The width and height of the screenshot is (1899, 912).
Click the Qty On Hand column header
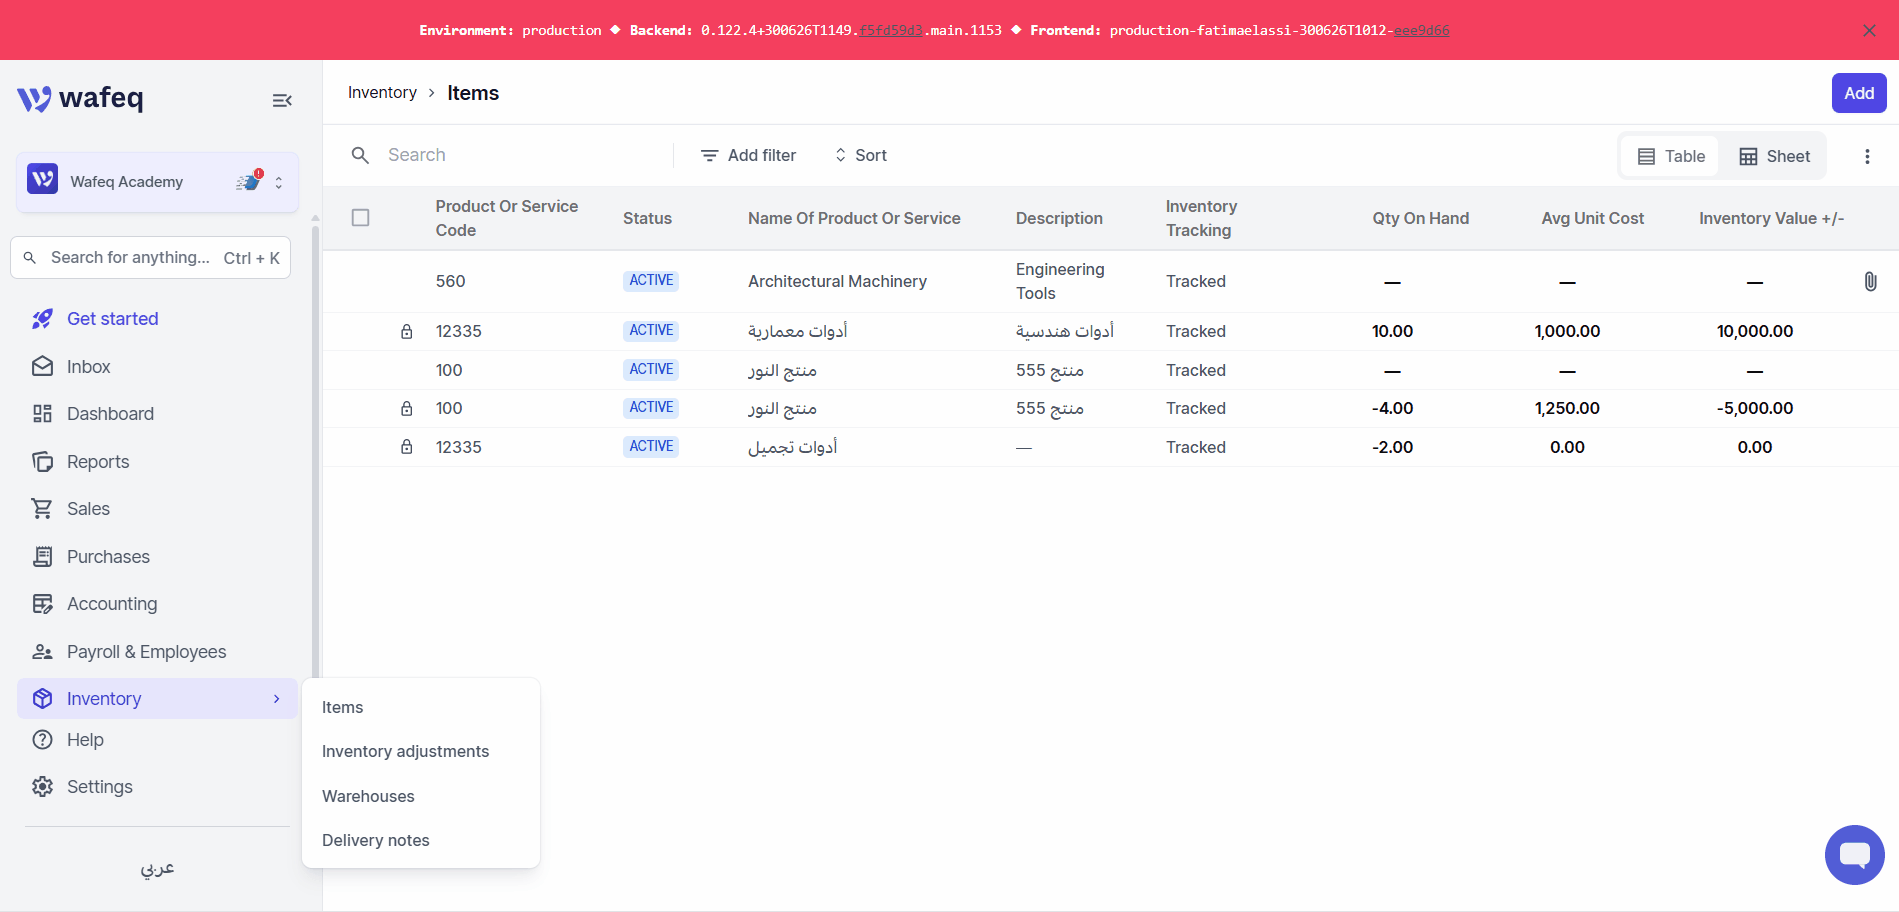pos(1420,219)
